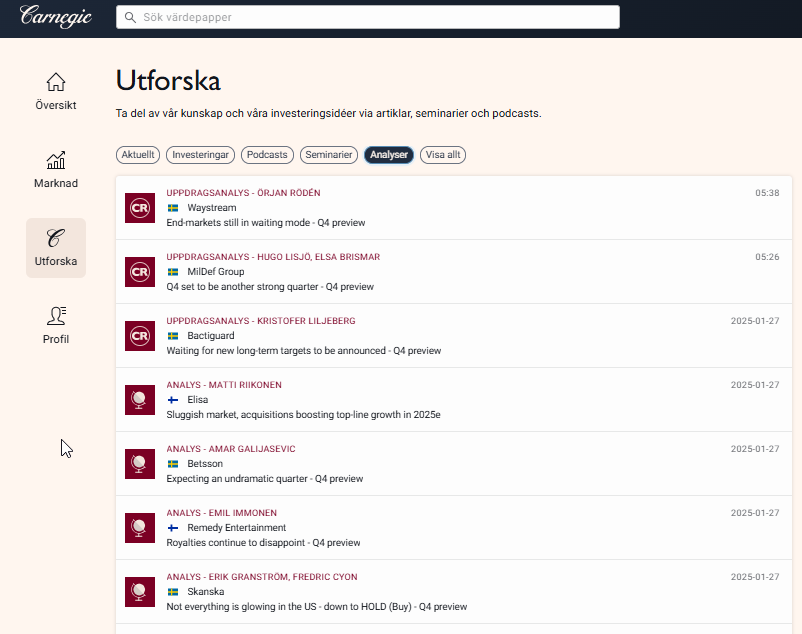Open Uppdragsanalys - Örjan Rödén heading

pyautogui.click(x=243, y=193)
